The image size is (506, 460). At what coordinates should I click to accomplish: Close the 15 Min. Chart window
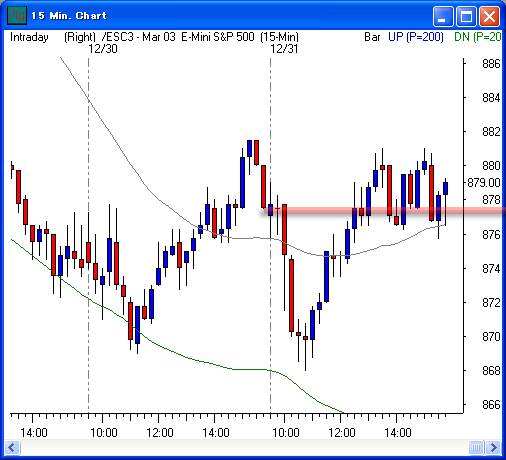coord(489,16)
